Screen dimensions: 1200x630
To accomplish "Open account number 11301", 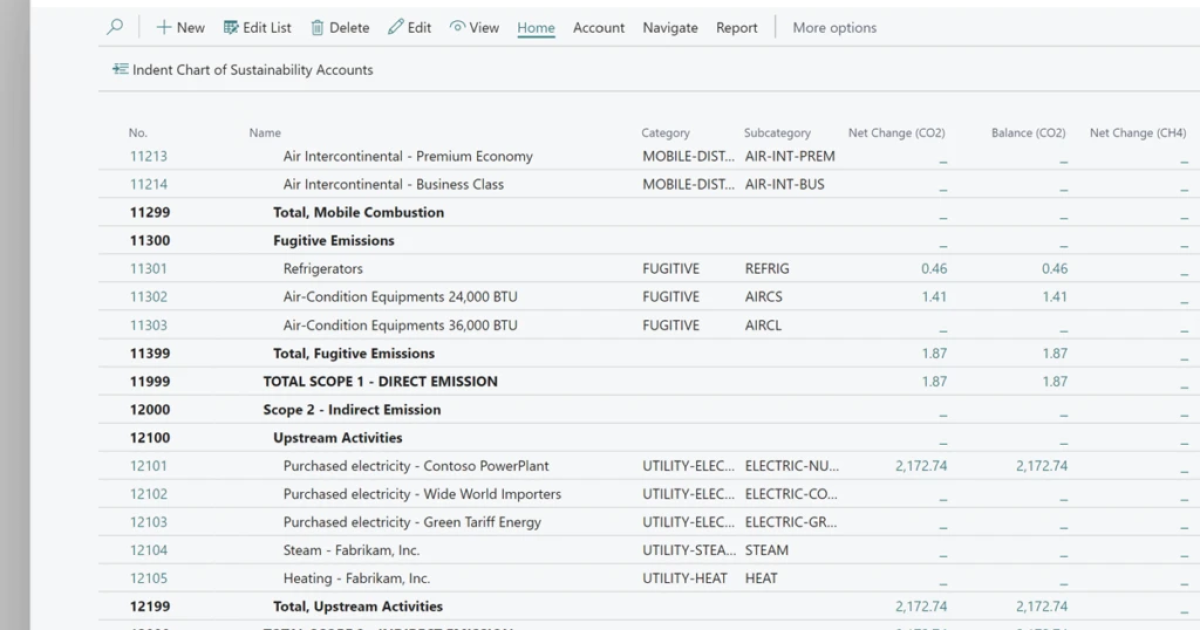I will [149, 268].
